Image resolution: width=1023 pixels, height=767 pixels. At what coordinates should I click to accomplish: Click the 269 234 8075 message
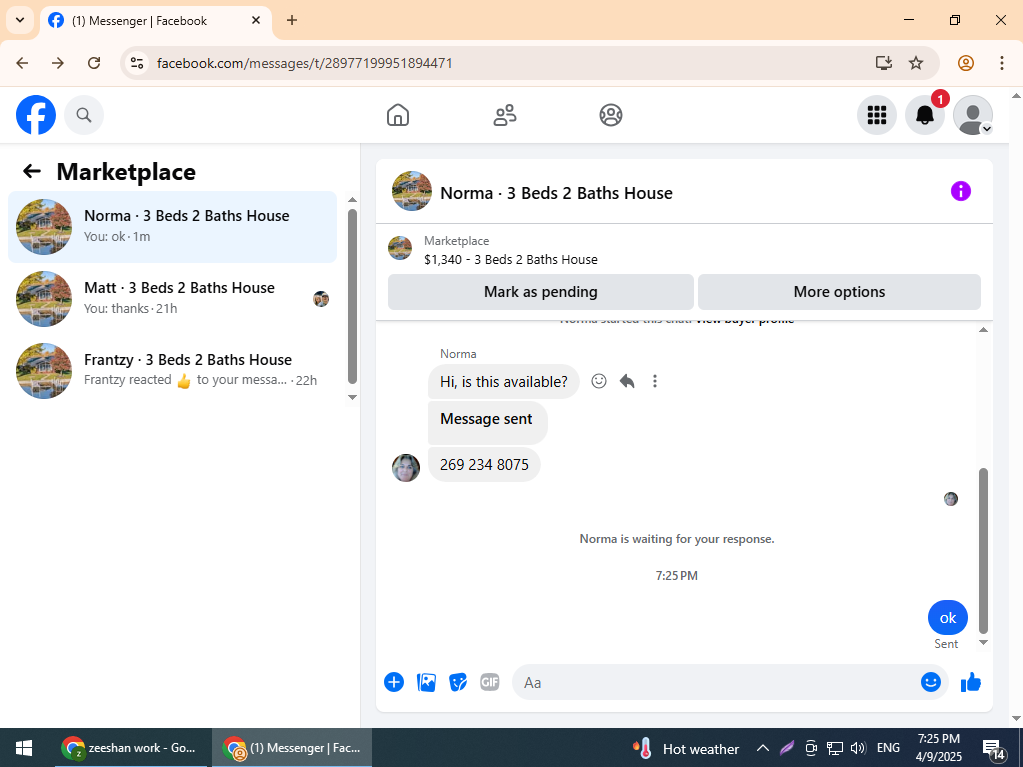pos(484,465)
